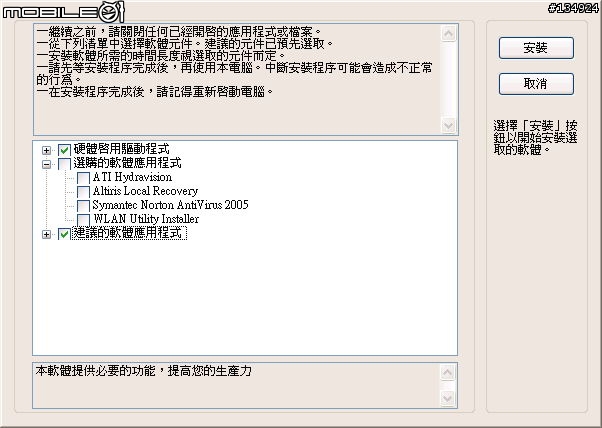Click description box scroll down arrow
Image resolution: width=602 pixels, height=428 pixels.
[447, 398]
